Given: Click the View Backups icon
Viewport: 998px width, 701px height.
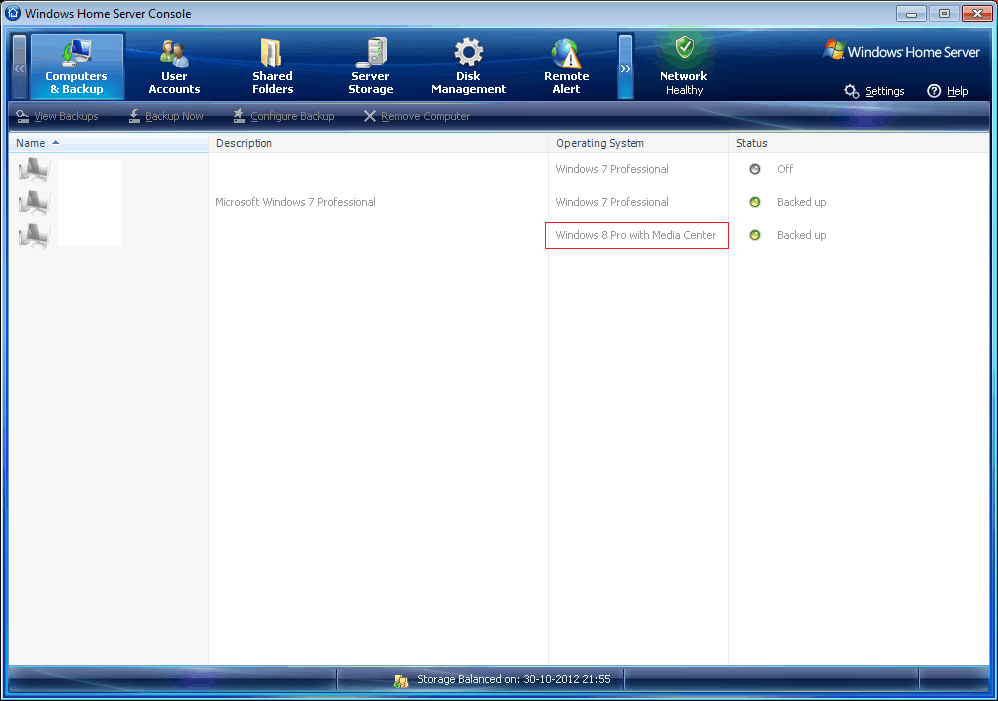Looking at the screenshot, I should click(x=23, y=116).
